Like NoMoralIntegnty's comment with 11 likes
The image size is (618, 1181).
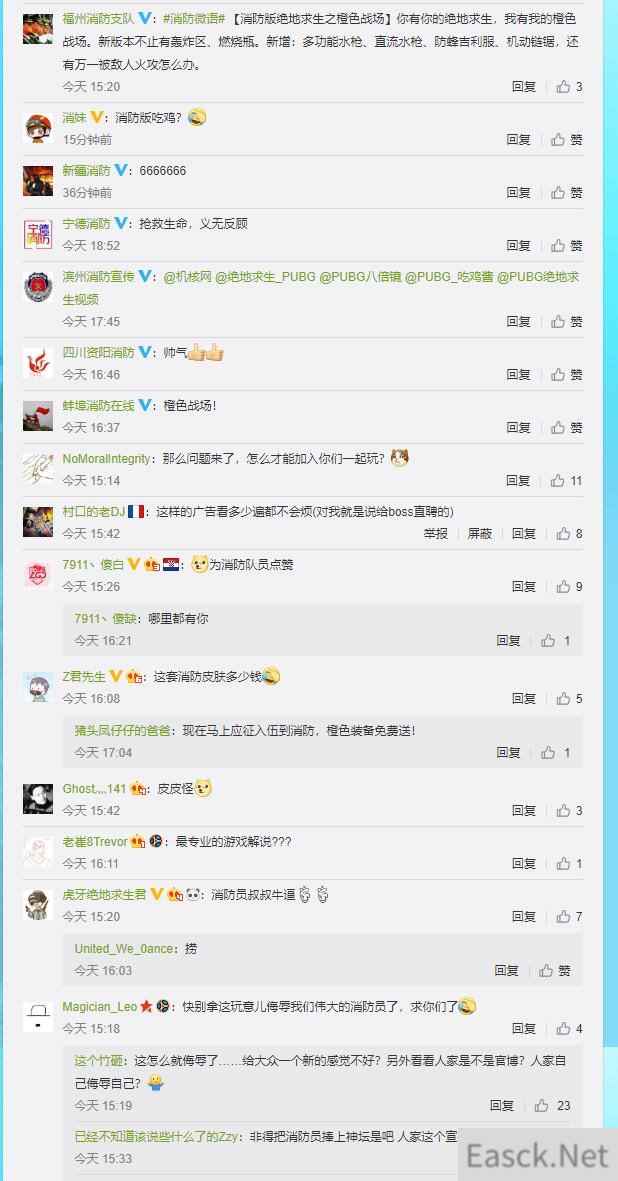click(566, 481)
